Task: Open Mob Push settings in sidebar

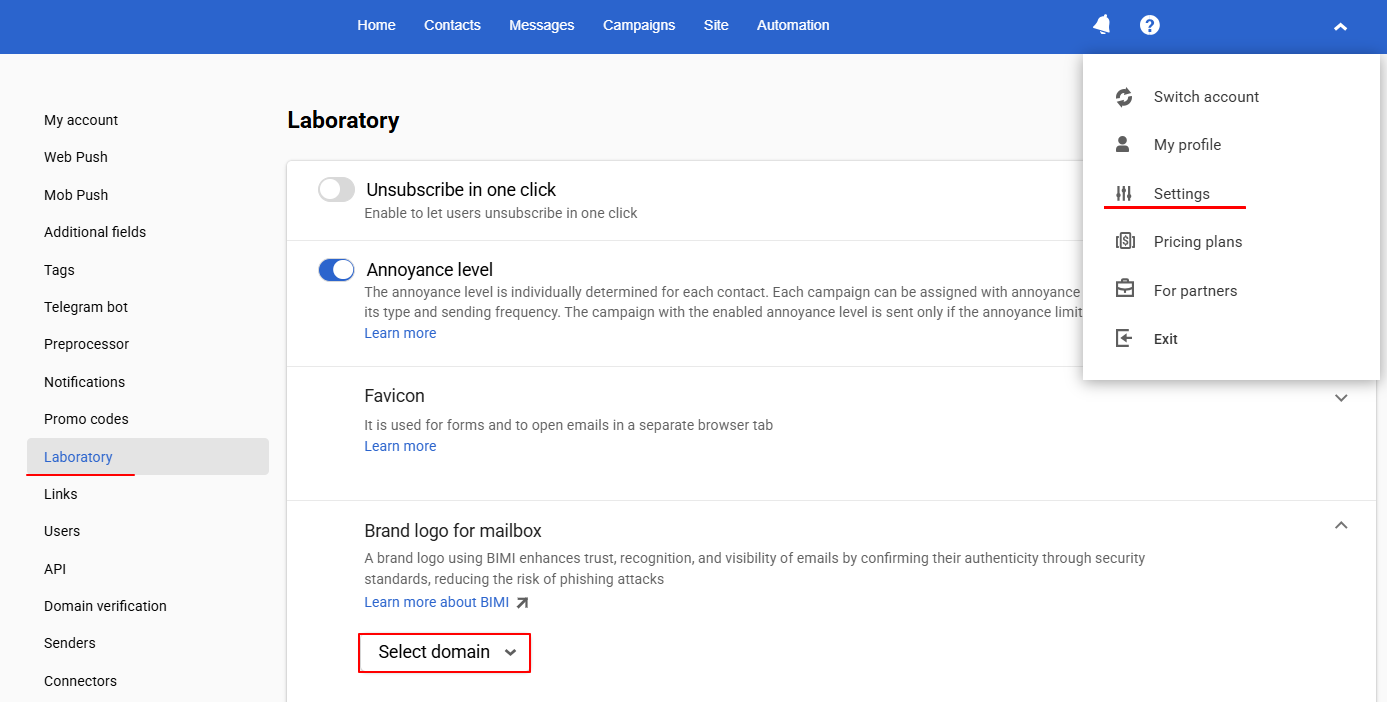Action: pyautogui.click(x=76, y=195)
